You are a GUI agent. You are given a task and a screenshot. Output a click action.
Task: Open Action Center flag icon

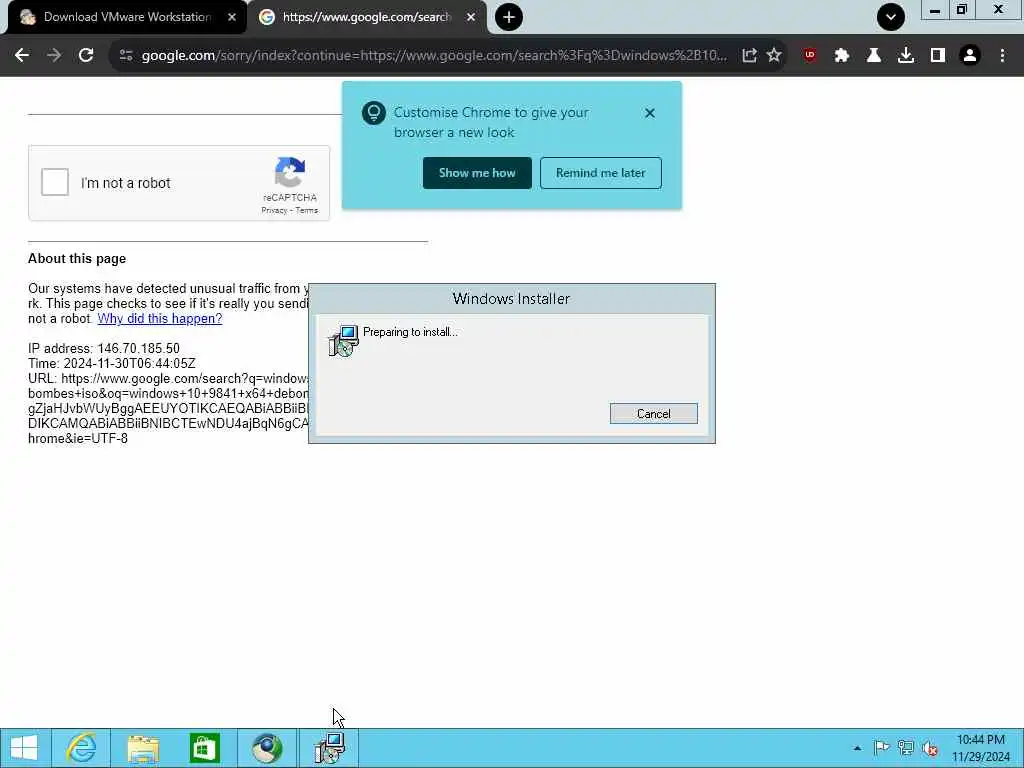pos(882,748)
